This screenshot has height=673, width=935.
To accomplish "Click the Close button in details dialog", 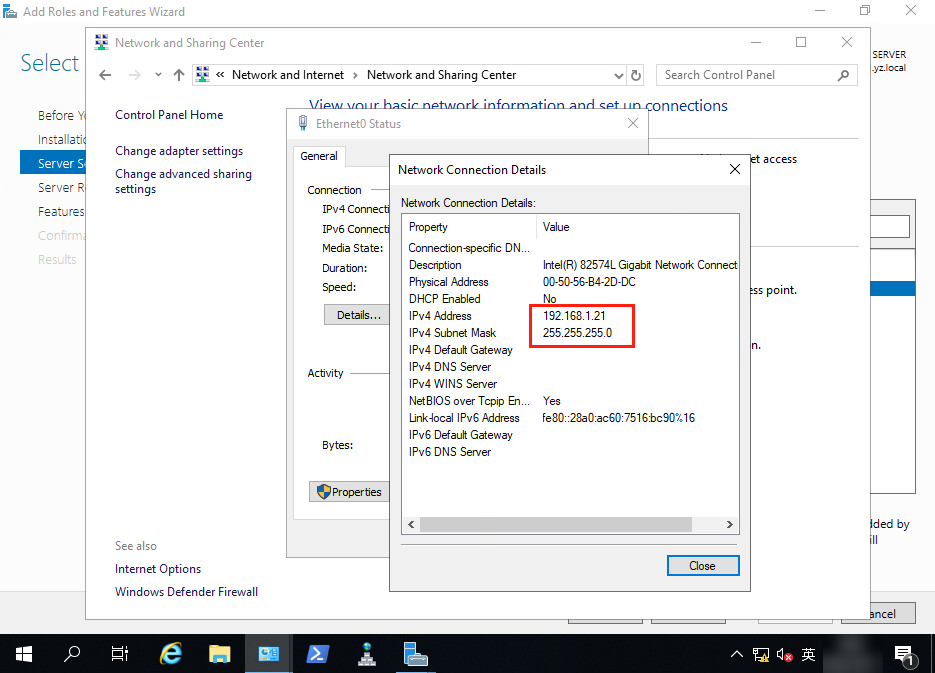I will pos(702,566).
